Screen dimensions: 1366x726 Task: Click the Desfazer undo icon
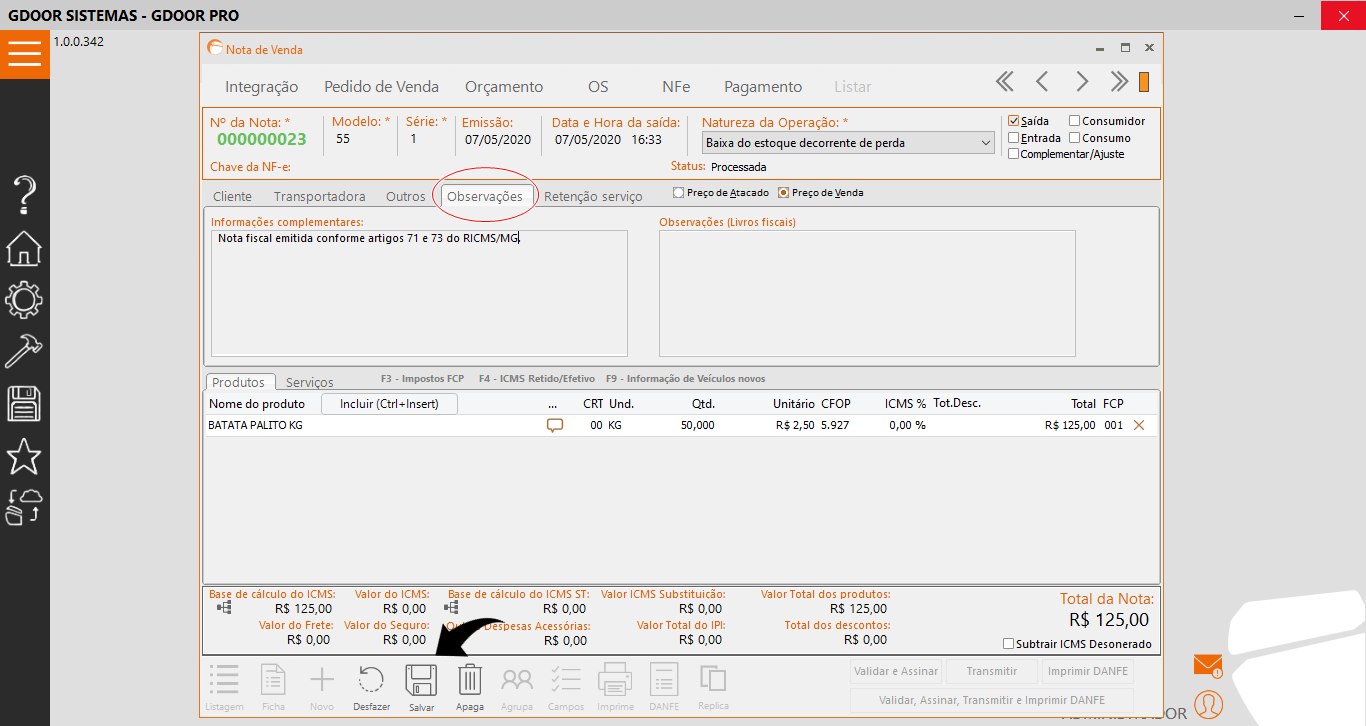pyautogui.click(x=371, y=680)
